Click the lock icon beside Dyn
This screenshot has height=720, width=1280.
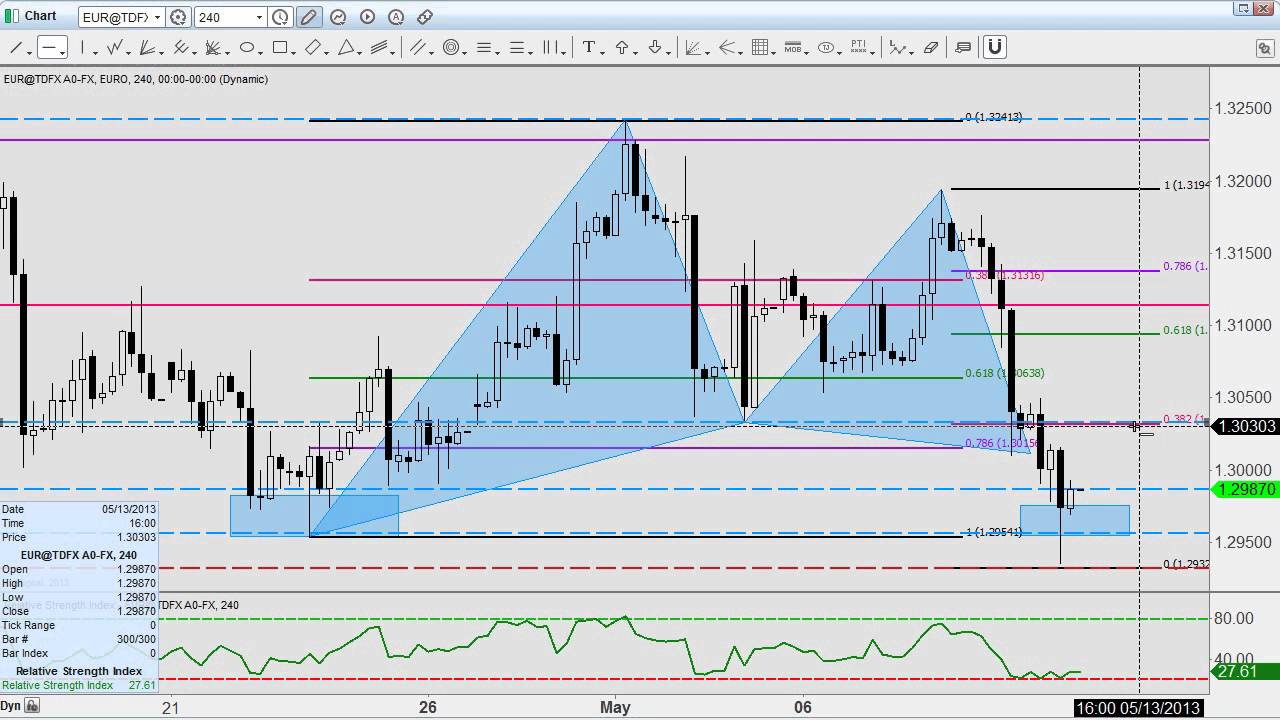[x=32, y=706]
